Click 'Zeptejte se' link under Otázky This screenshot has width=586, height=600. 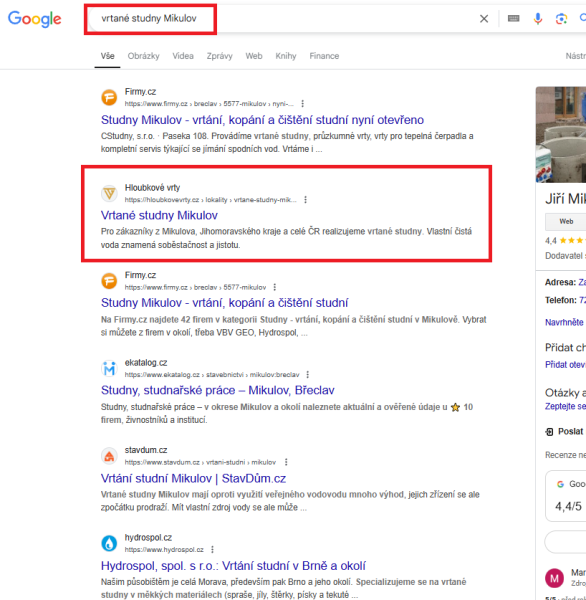[565, 406]
